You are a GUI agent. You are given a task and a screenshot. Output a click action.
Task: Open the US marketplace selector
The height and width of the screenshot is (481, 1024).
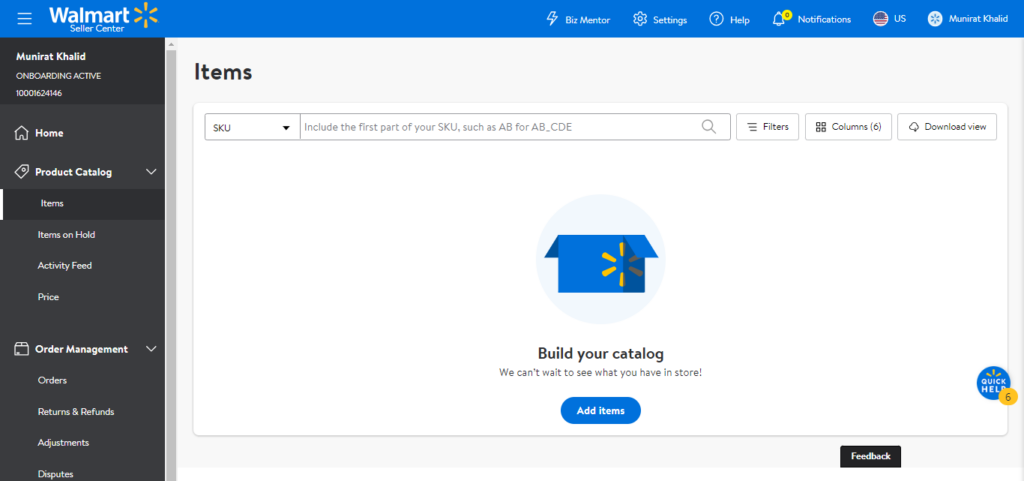(889, 19)
